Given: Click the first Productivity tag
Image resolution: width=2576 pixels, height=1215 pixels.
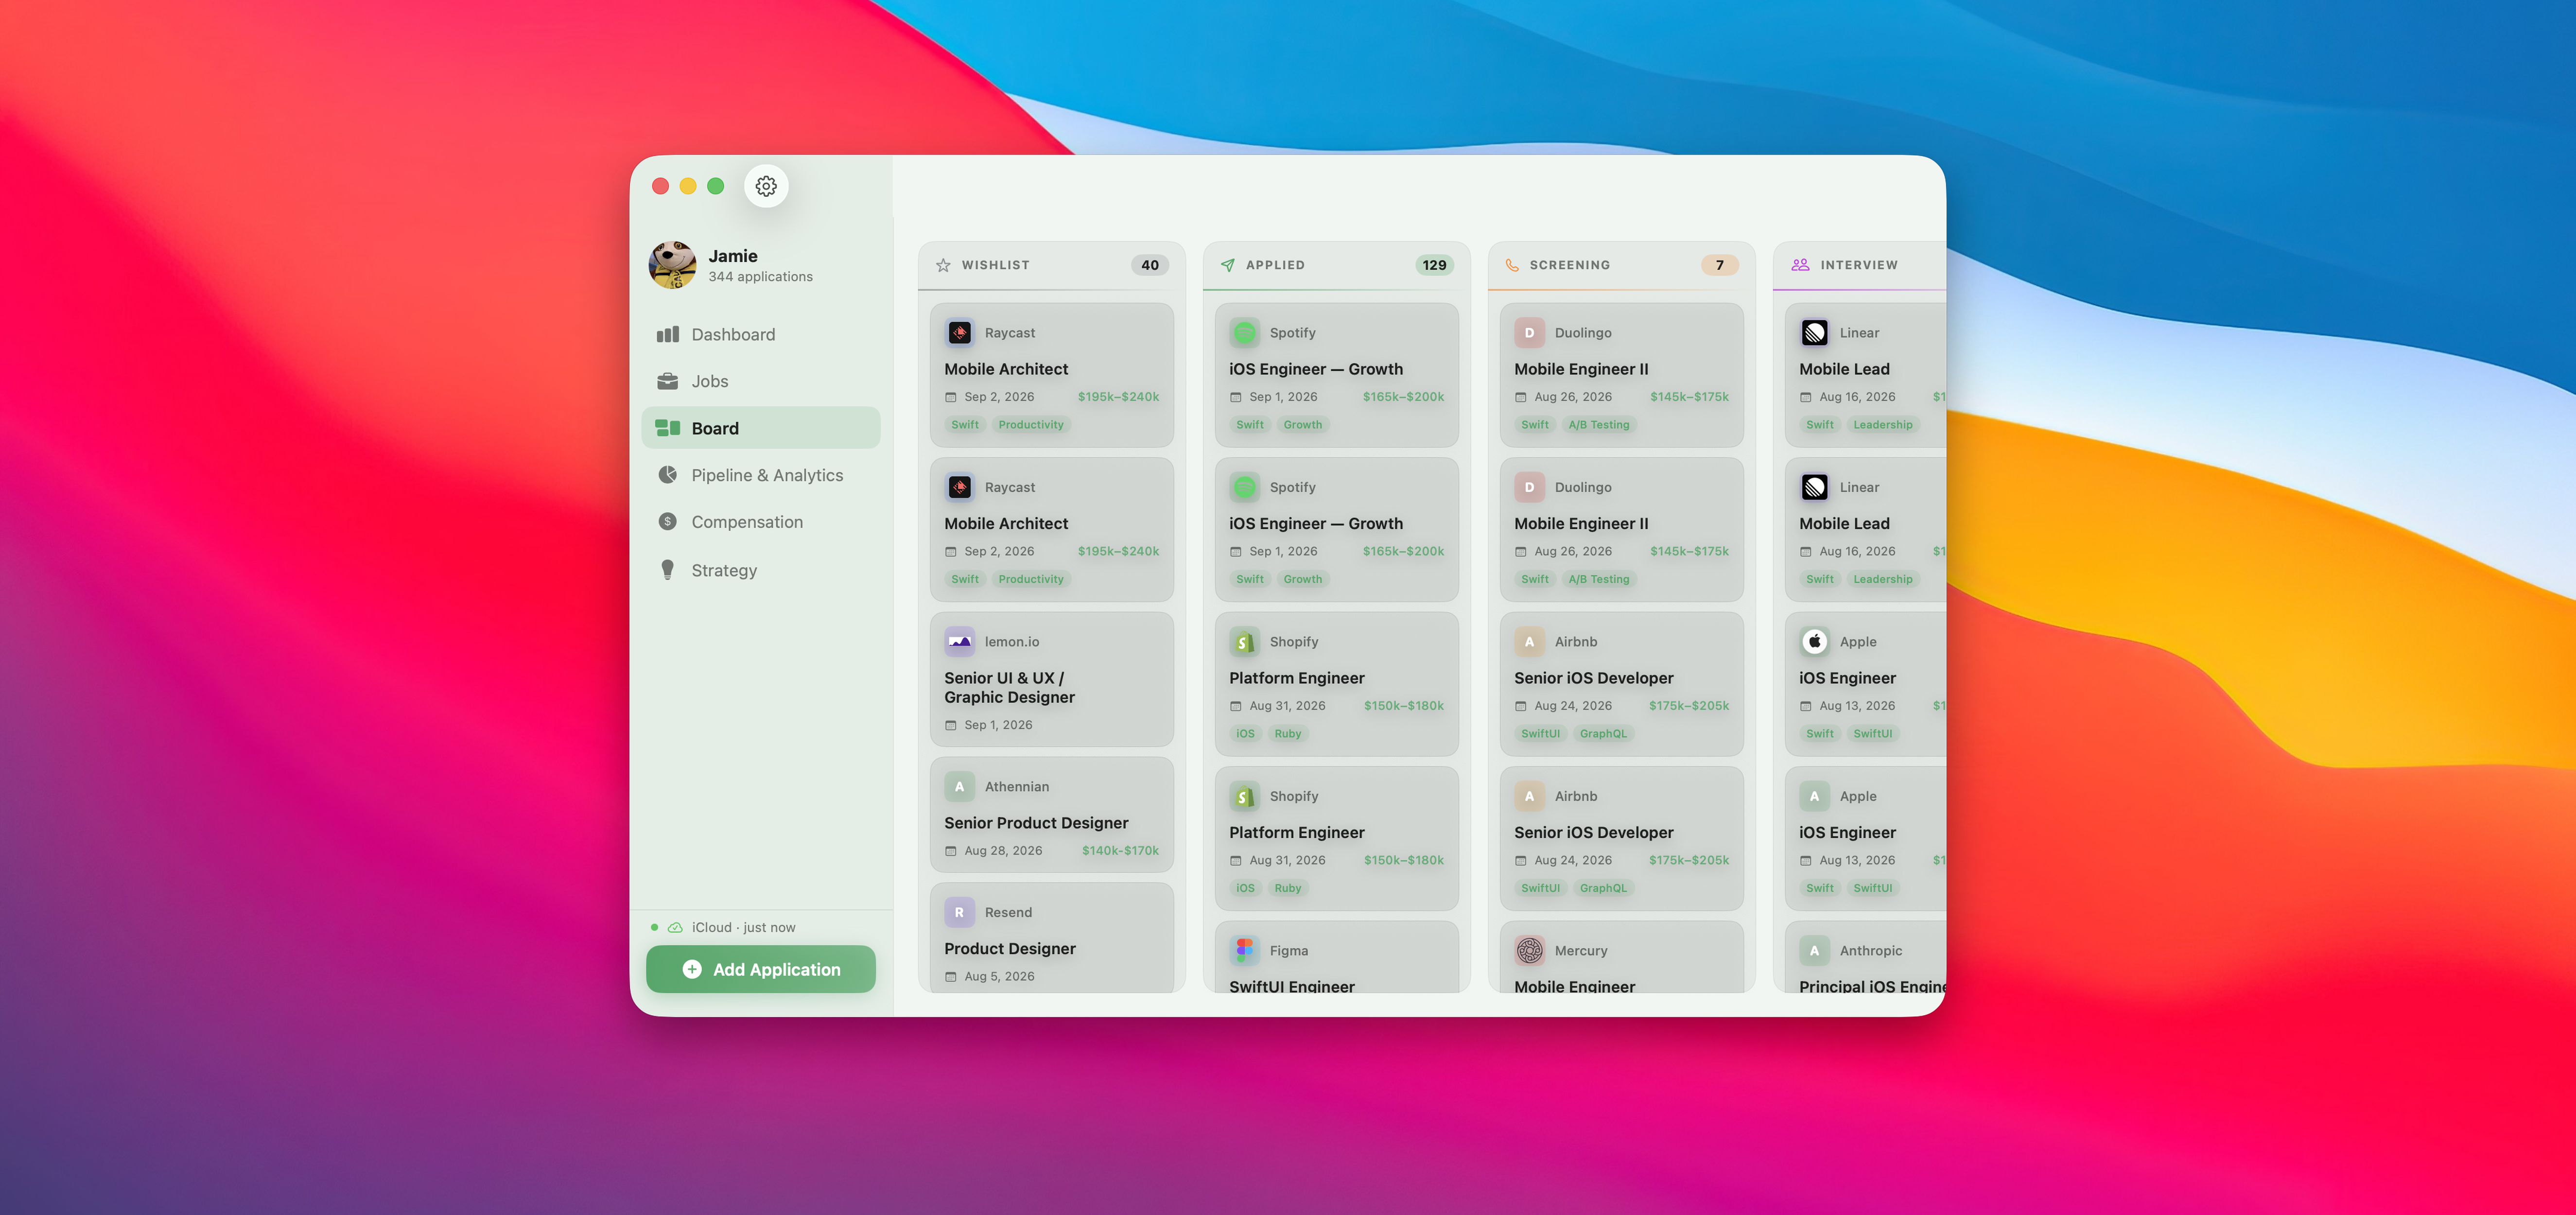Looking at the screenshot, I should click(x=1031, y=425).
